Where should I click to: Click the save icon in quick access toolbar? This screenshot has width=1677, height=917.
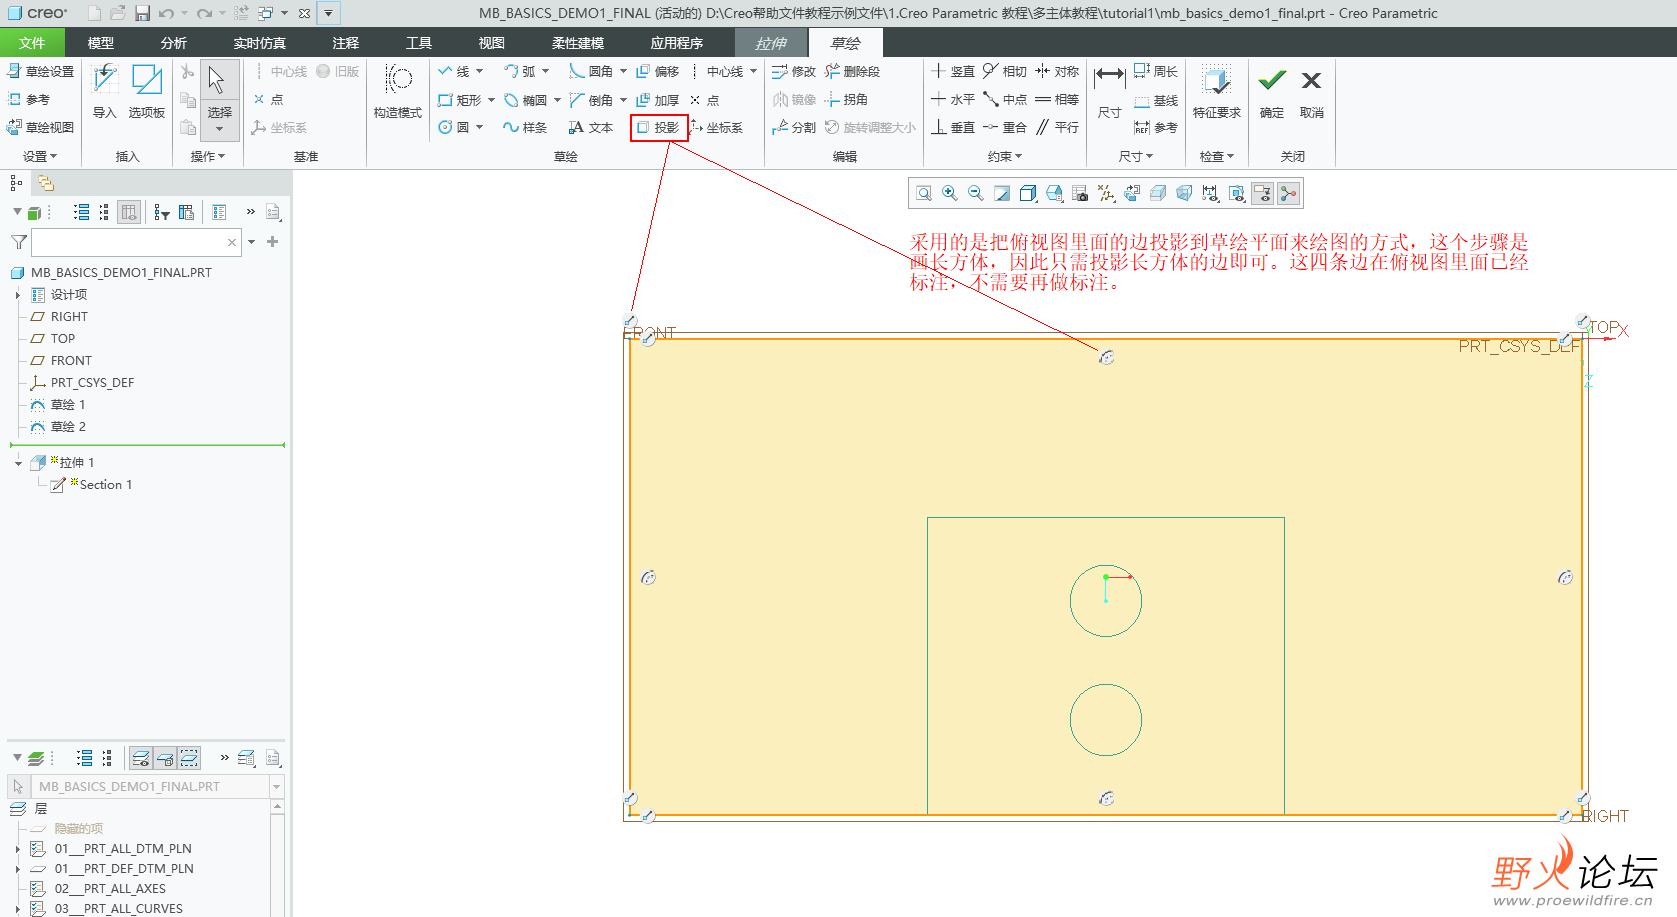(x=142, y=13)
